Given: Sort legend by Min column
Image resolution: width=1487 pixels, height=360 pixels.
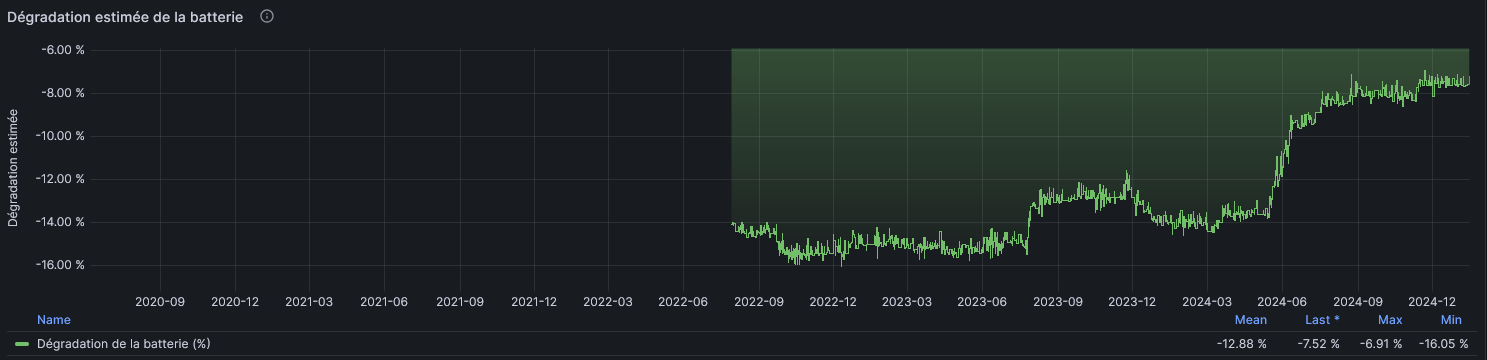Looking at the screenshot, I should pos(1451,320).
